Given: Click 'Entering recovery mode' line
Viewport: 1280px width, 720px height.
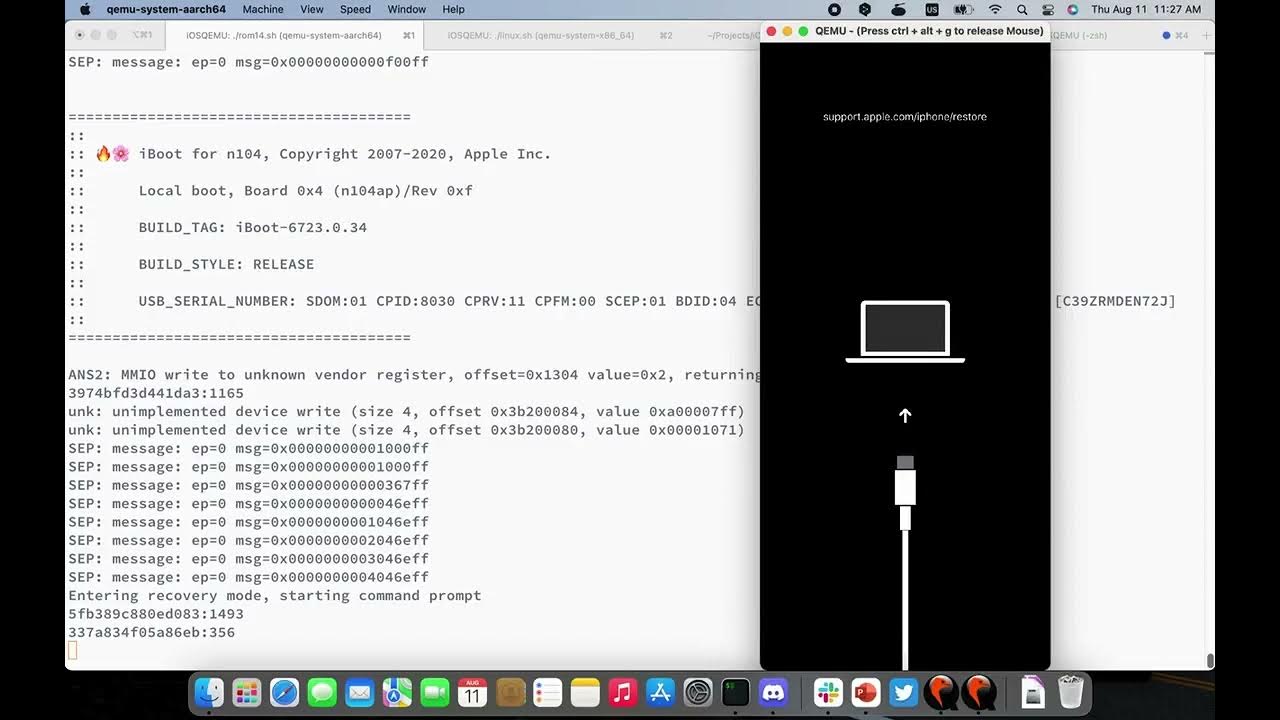Looking at the screenshot, I should [275, 596].
